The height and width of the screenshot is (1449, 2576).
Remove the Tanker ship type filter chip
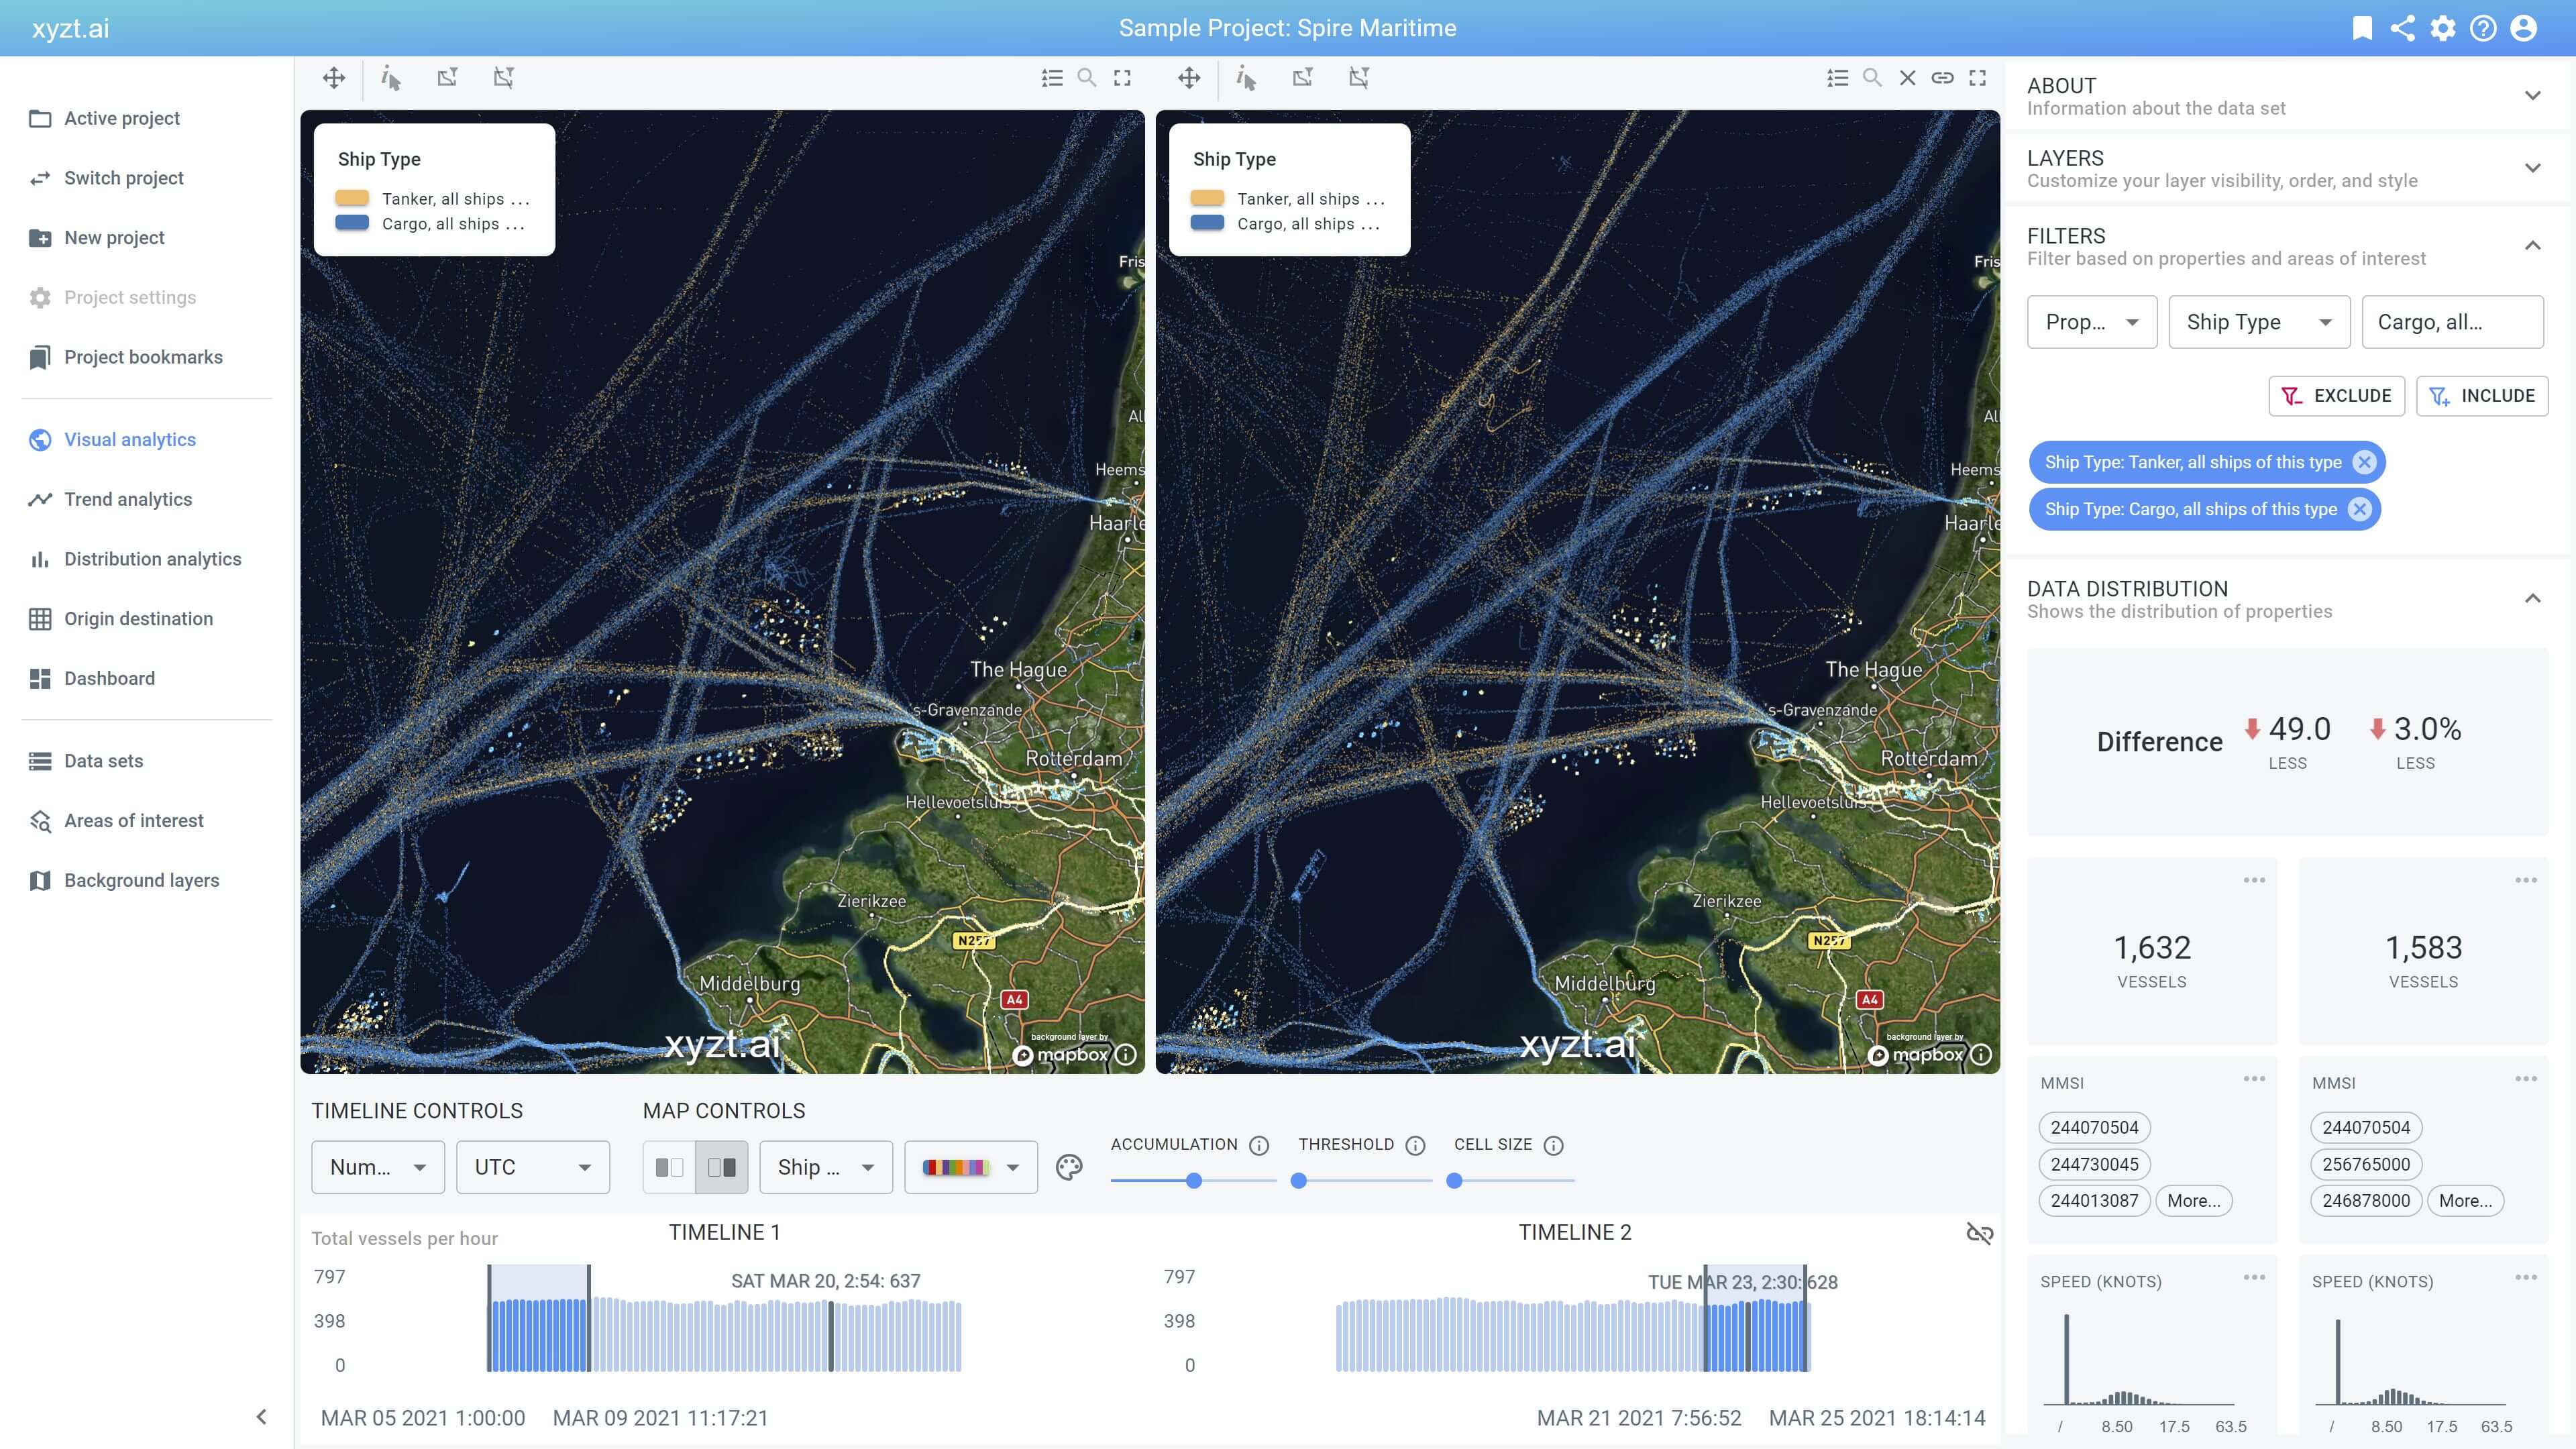[2364, 462]
